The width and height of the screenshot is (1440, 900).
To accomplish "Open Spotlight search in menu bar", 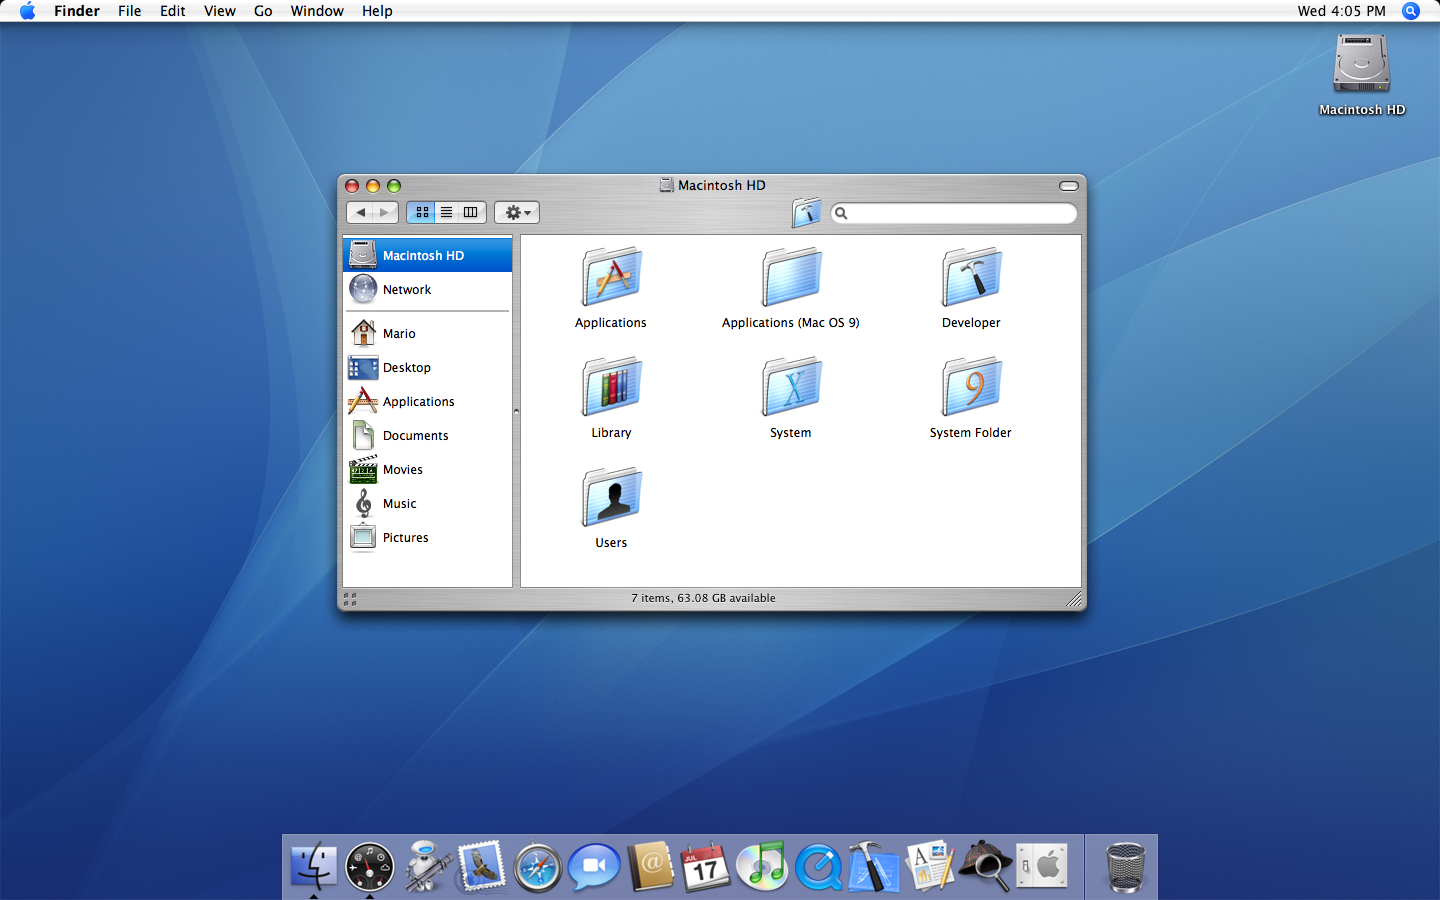I will [x=1411, y=11].
